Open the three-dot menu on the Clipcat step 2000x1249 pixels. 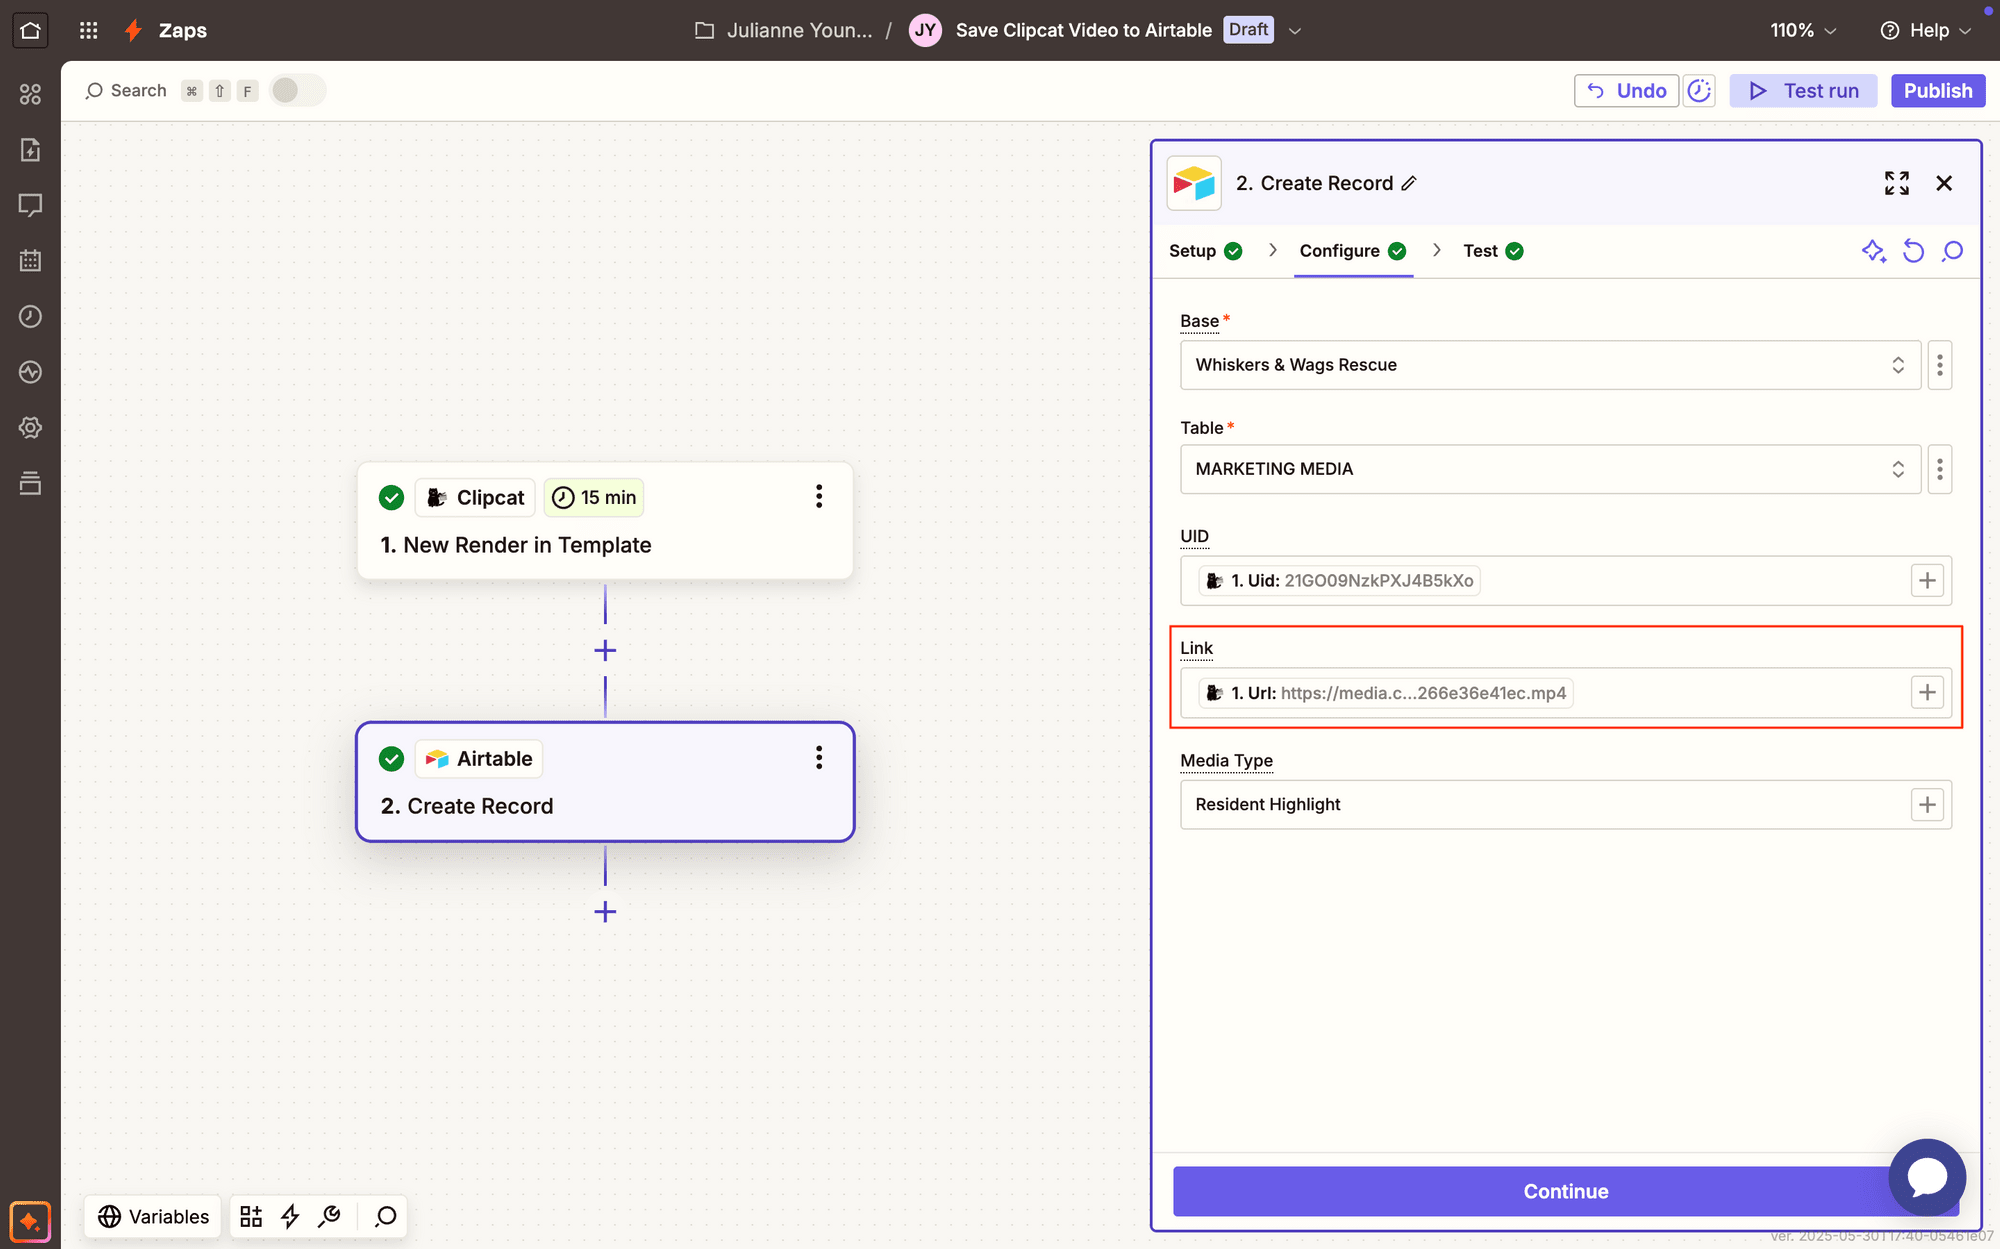[818, 497]
